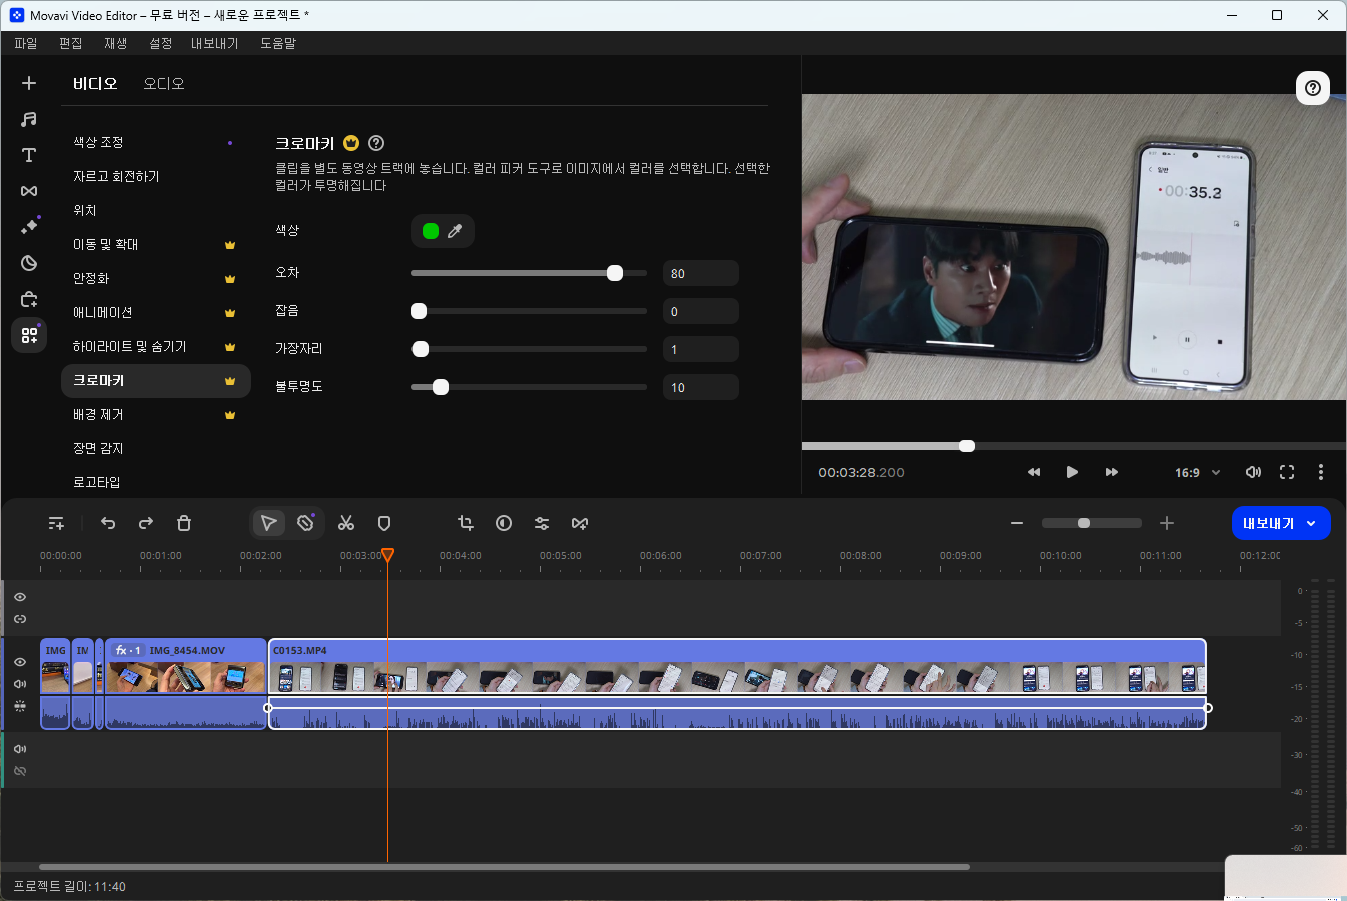Image resolution: width=1347 pixels, height=901 pixels.
Task: Mute preview volume speaker icon
Action: [x=1253, y=472]
